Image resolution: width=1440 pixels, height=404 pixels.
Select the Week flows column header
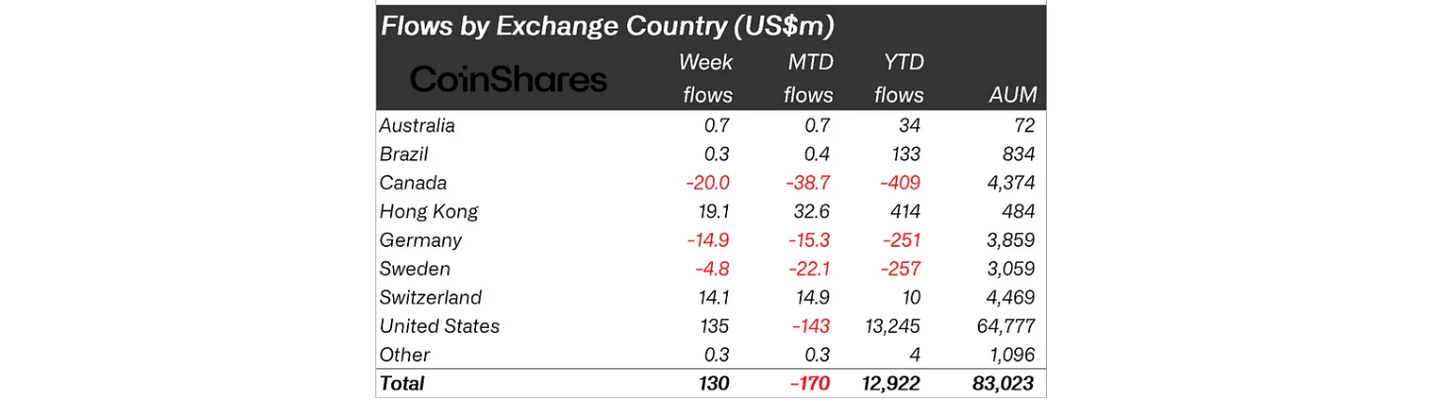pos(705,78)
